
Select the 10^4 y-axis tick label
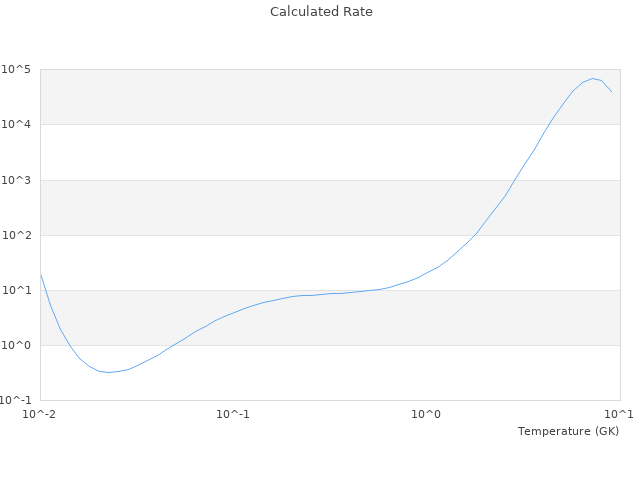(16, 124)
